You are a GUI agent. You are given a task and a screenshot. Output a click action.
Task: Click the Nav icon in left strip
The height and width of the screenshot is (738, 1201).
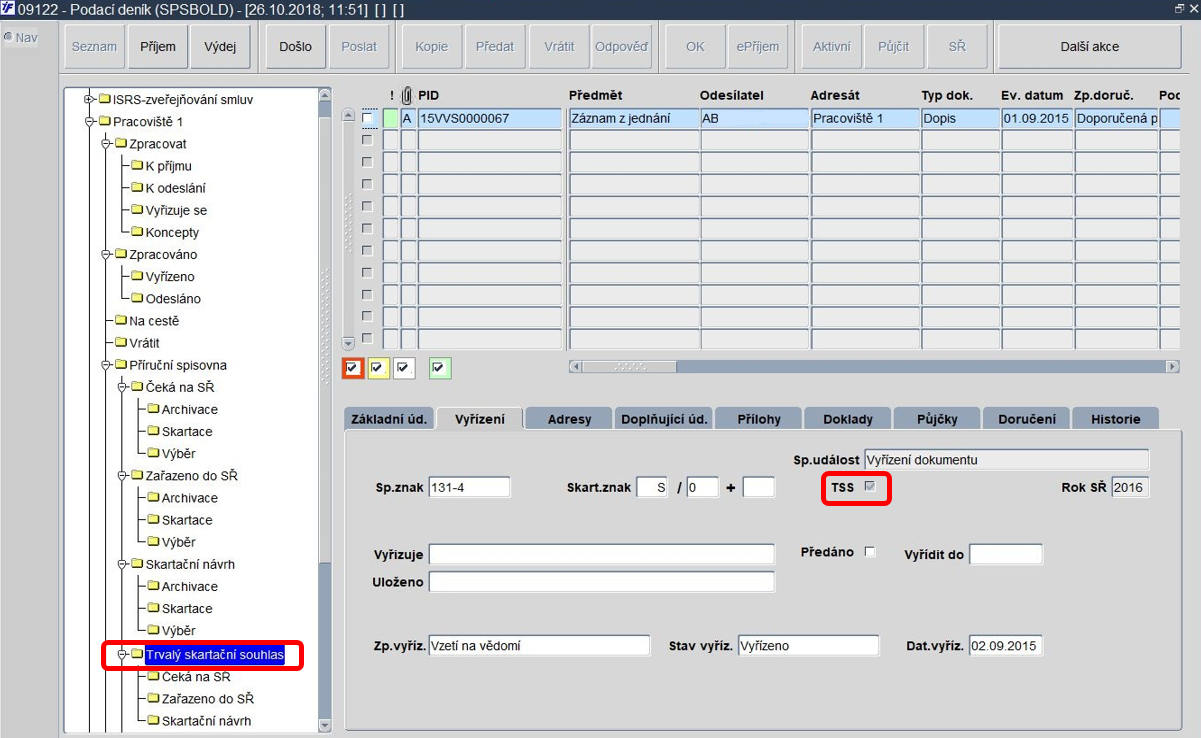[x=9, y=38]
